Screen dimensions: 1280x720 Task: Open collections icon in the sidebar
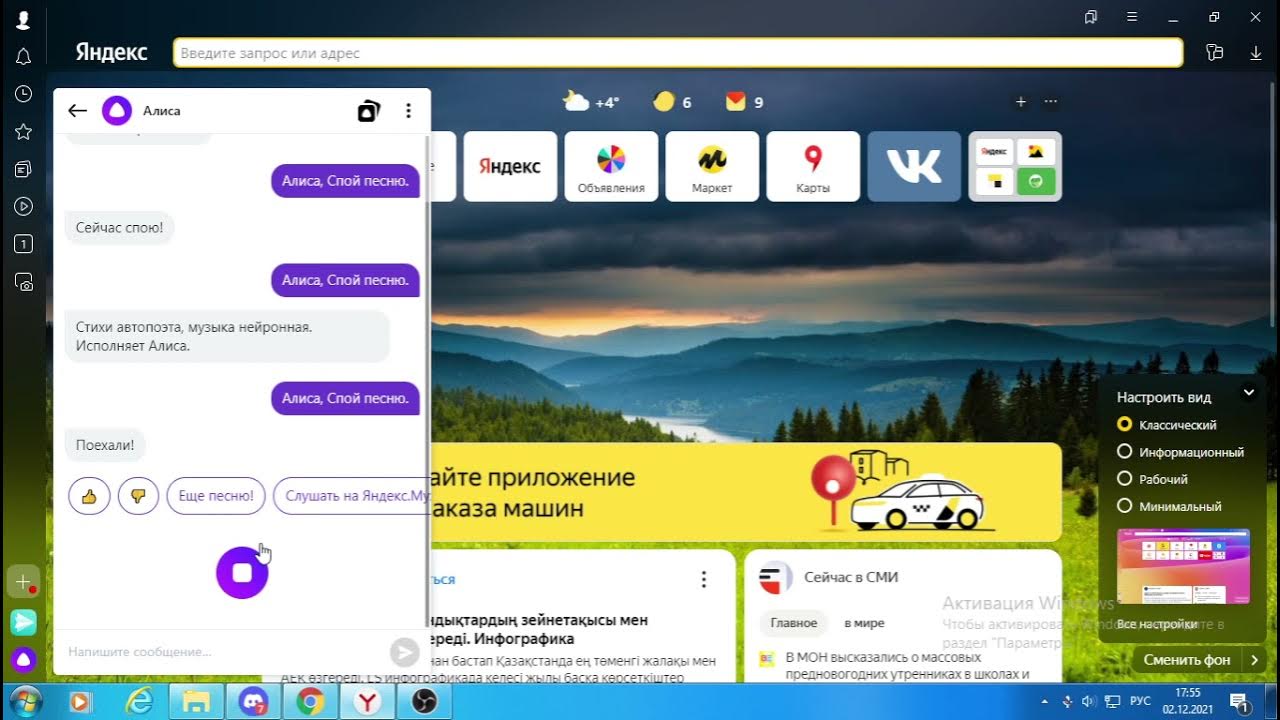24,169
